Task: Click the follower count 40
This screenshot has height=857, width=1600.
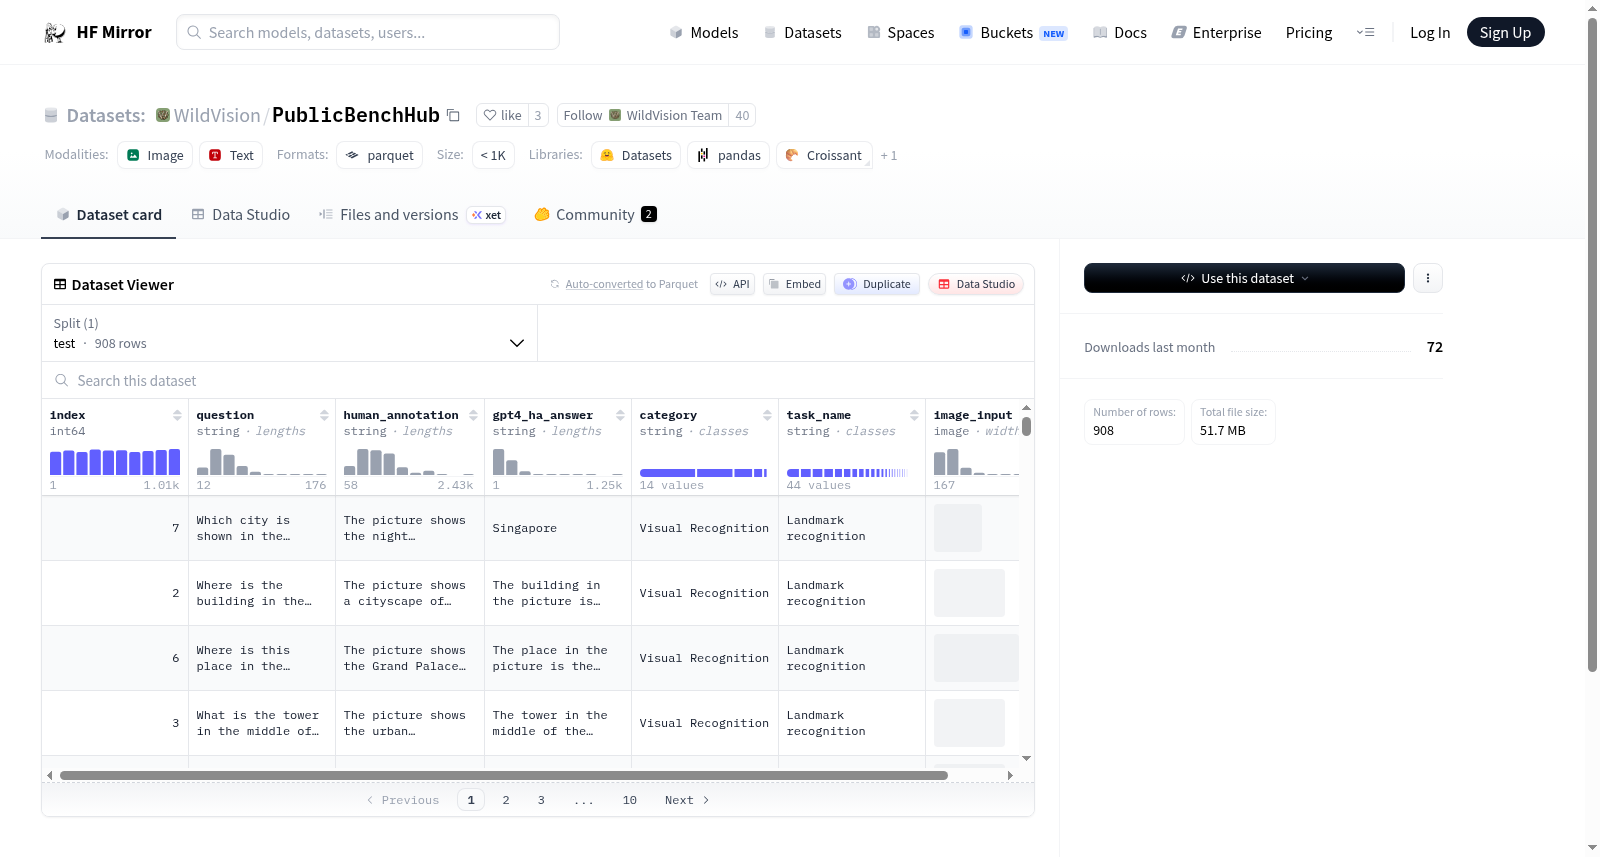Action: pyautogui.click(x=742, y=115)
